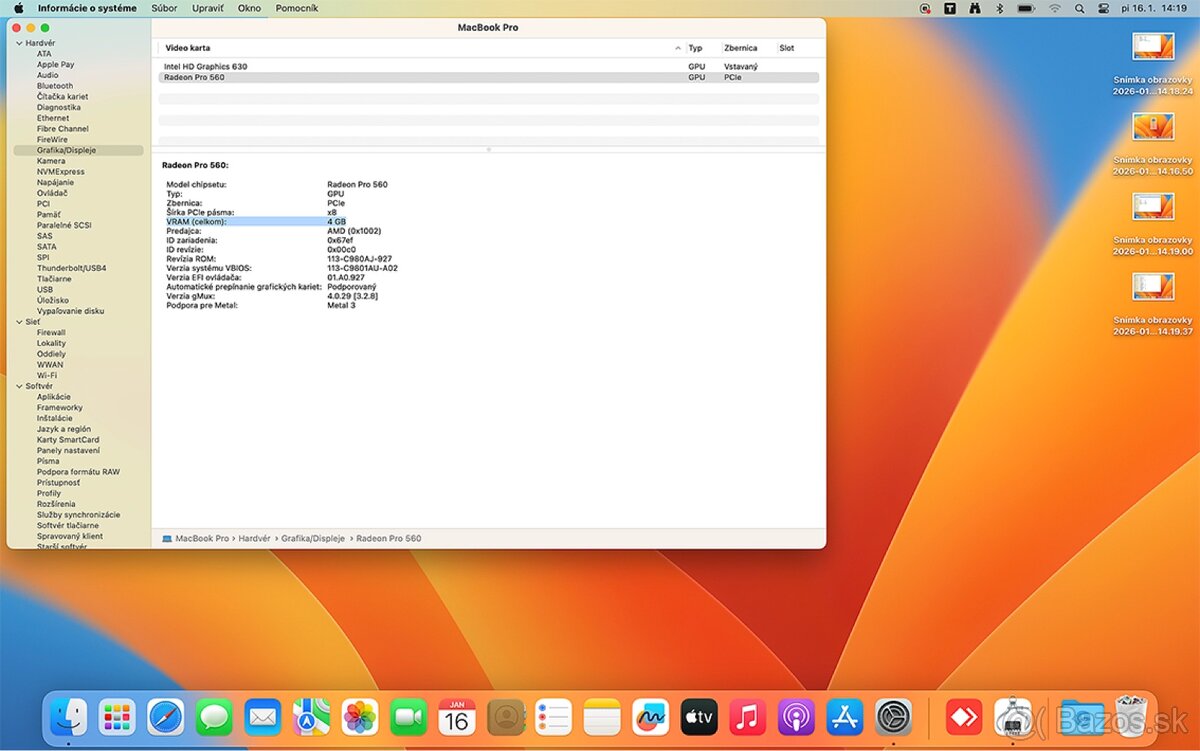Open the Calendar app in the Dock
The image size is (1200, 751).
457,717
